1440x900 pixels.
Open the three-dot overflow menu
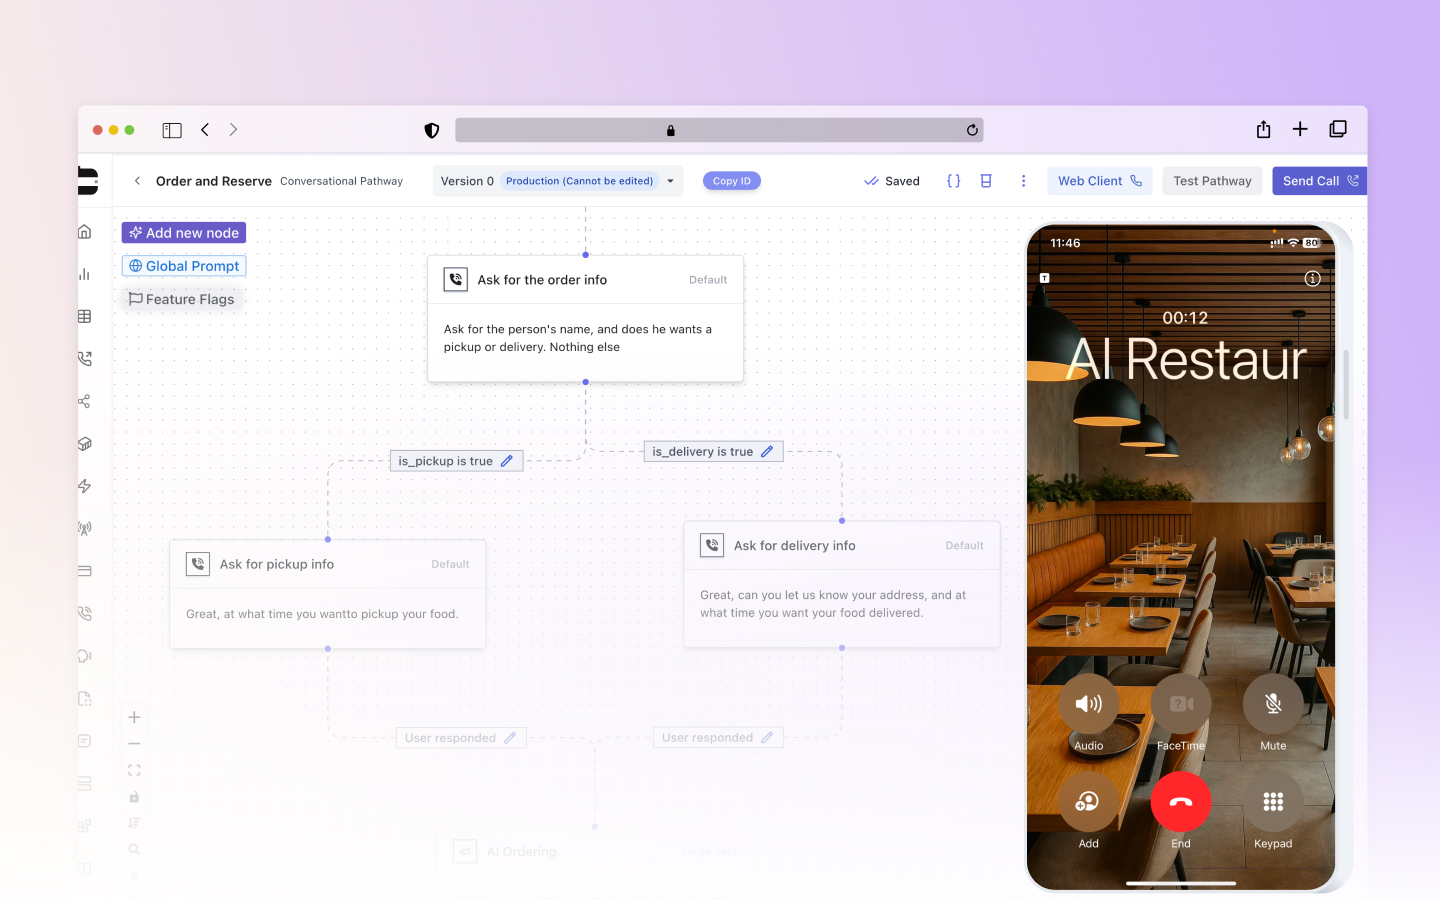1023,180
